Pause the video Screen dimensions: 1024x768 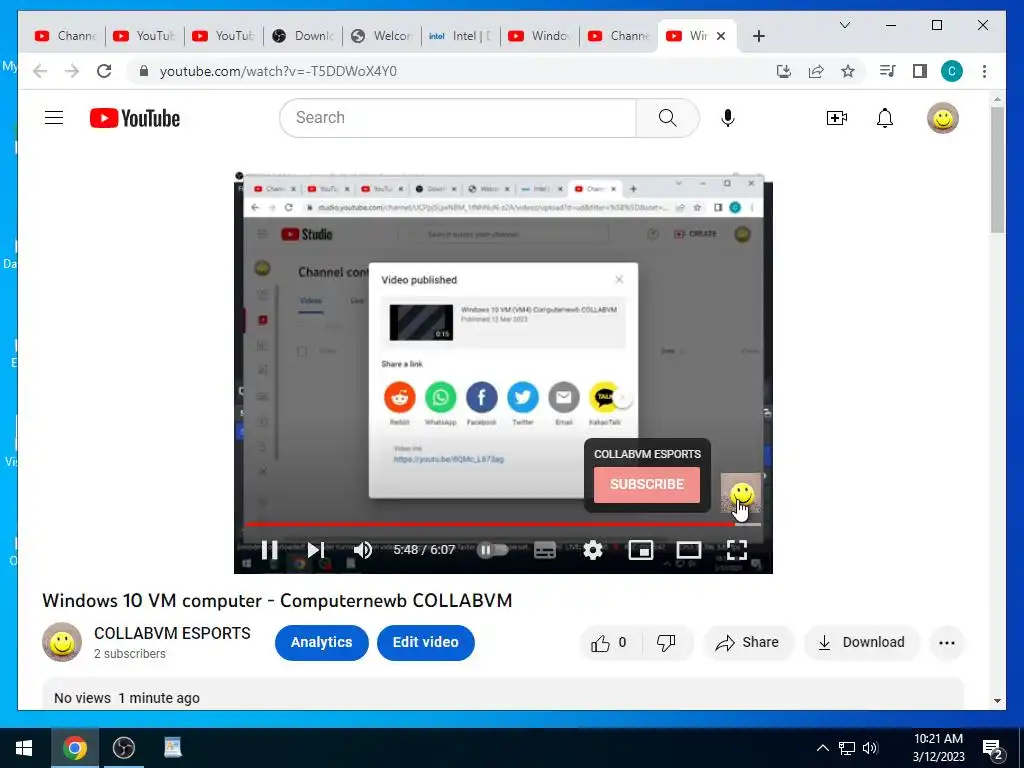coord(269,550)
